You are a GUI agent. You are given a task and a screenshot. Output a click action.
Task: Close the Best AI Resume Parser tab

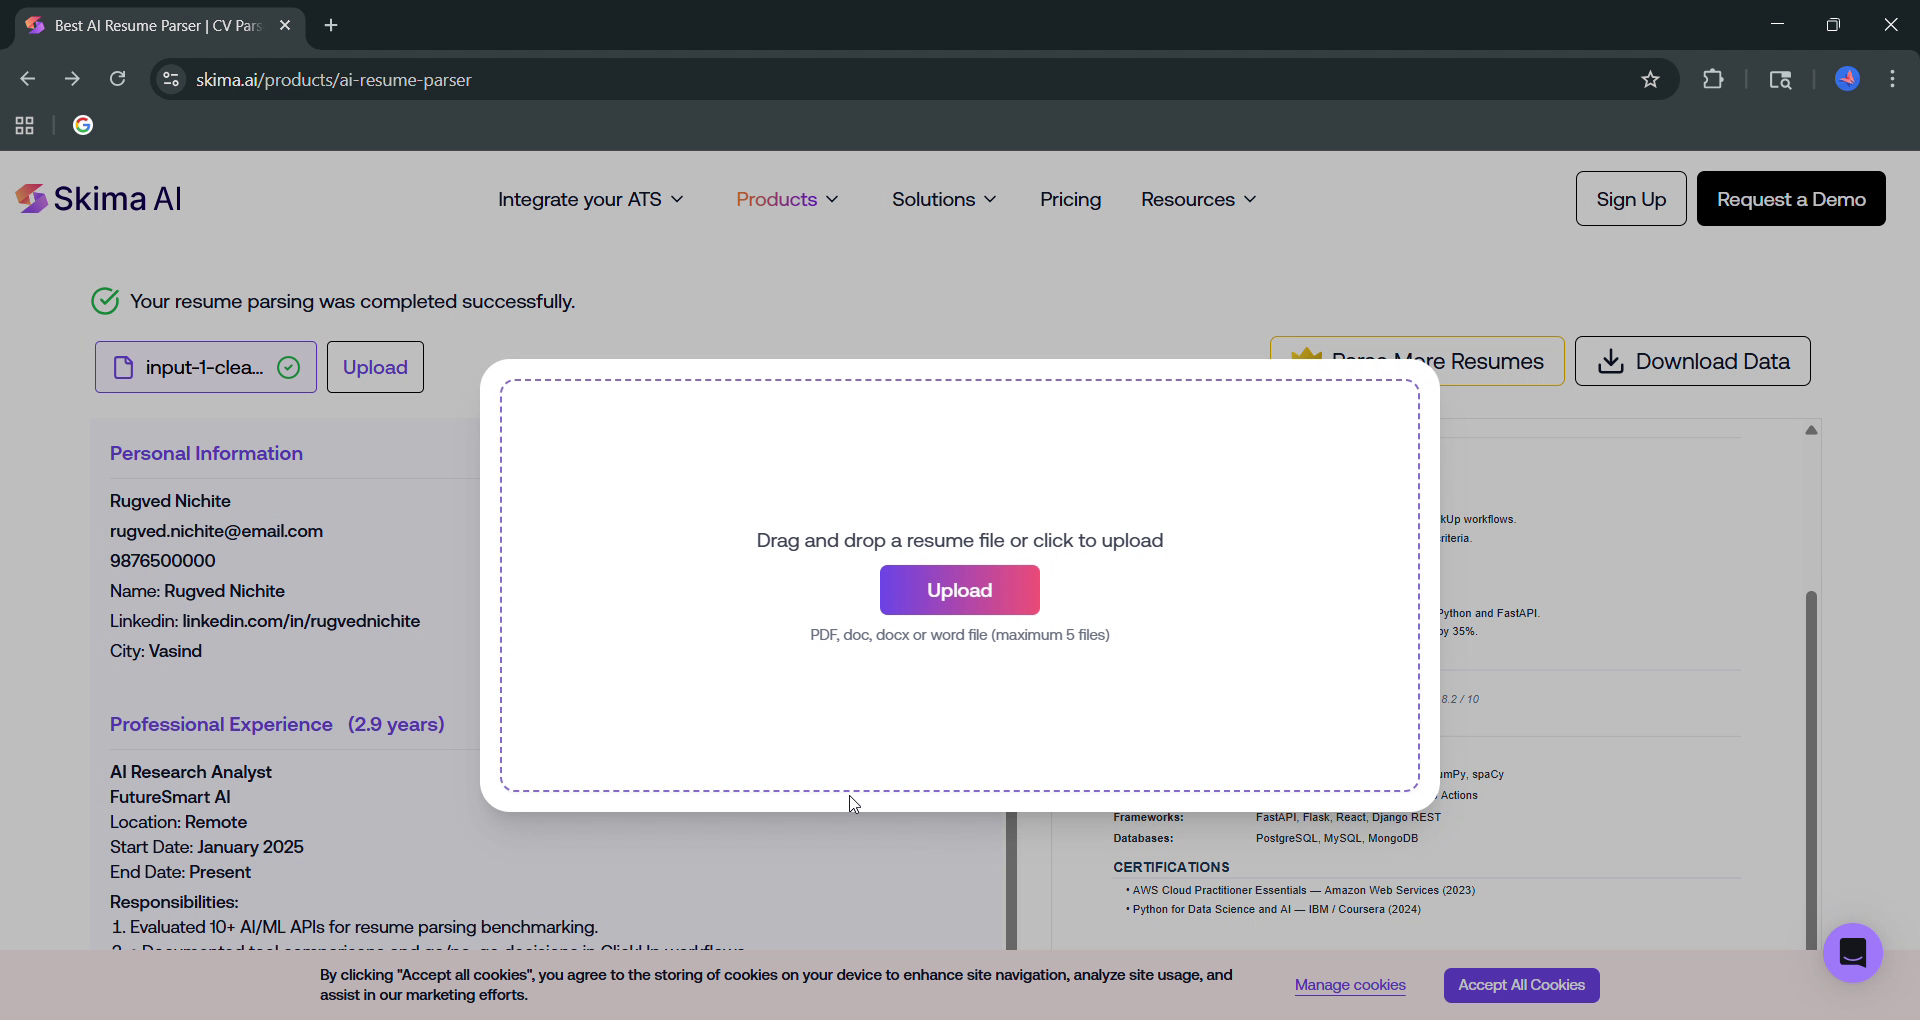285,25
